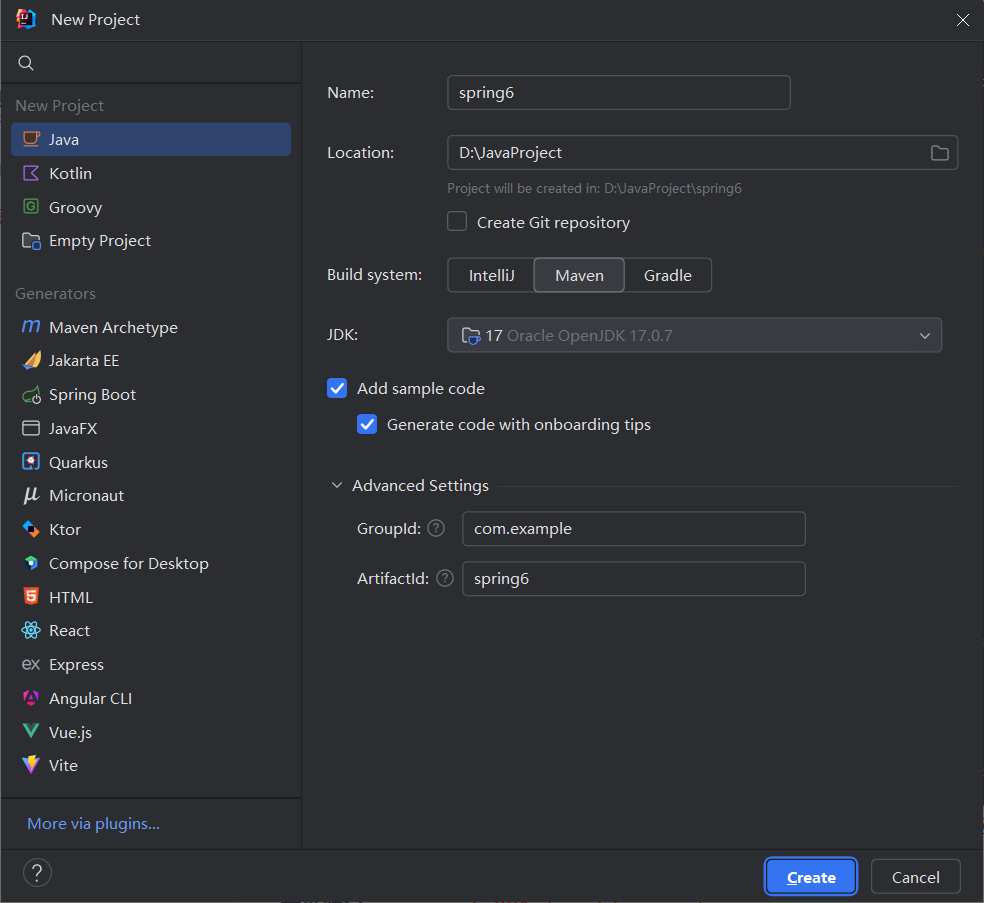Click the ArtifactId input field

[x=633, y=578]
